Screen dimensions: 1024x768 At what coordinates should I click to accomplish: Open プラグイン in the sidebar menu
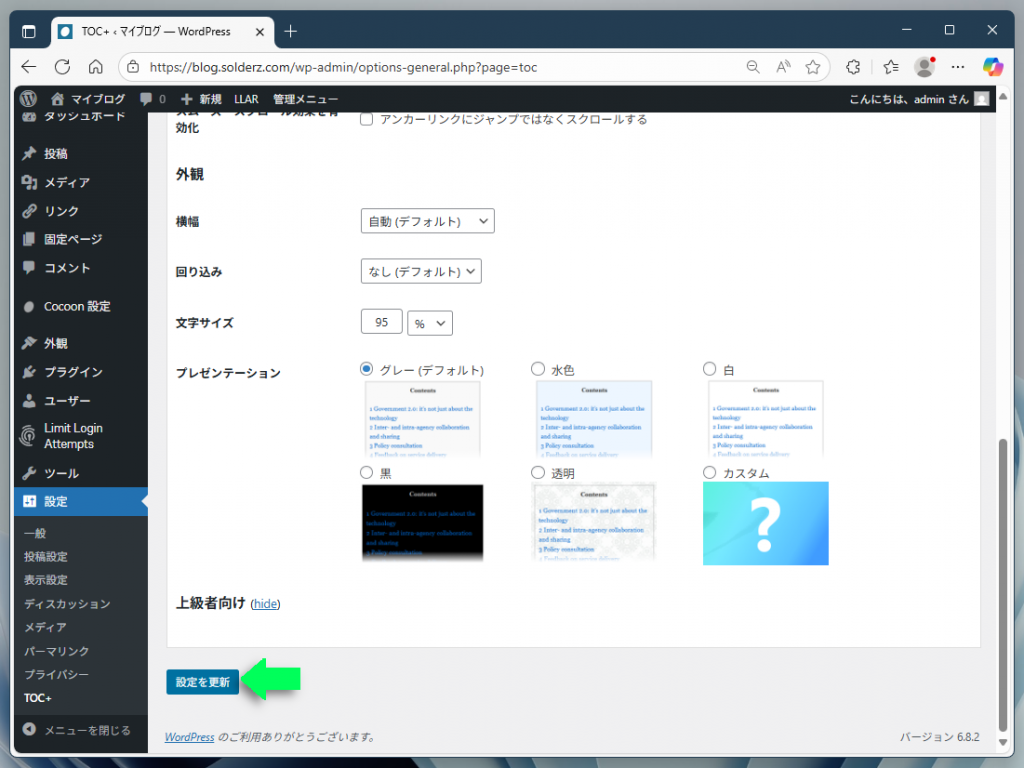pyautogui.click(x=72, y=372)
